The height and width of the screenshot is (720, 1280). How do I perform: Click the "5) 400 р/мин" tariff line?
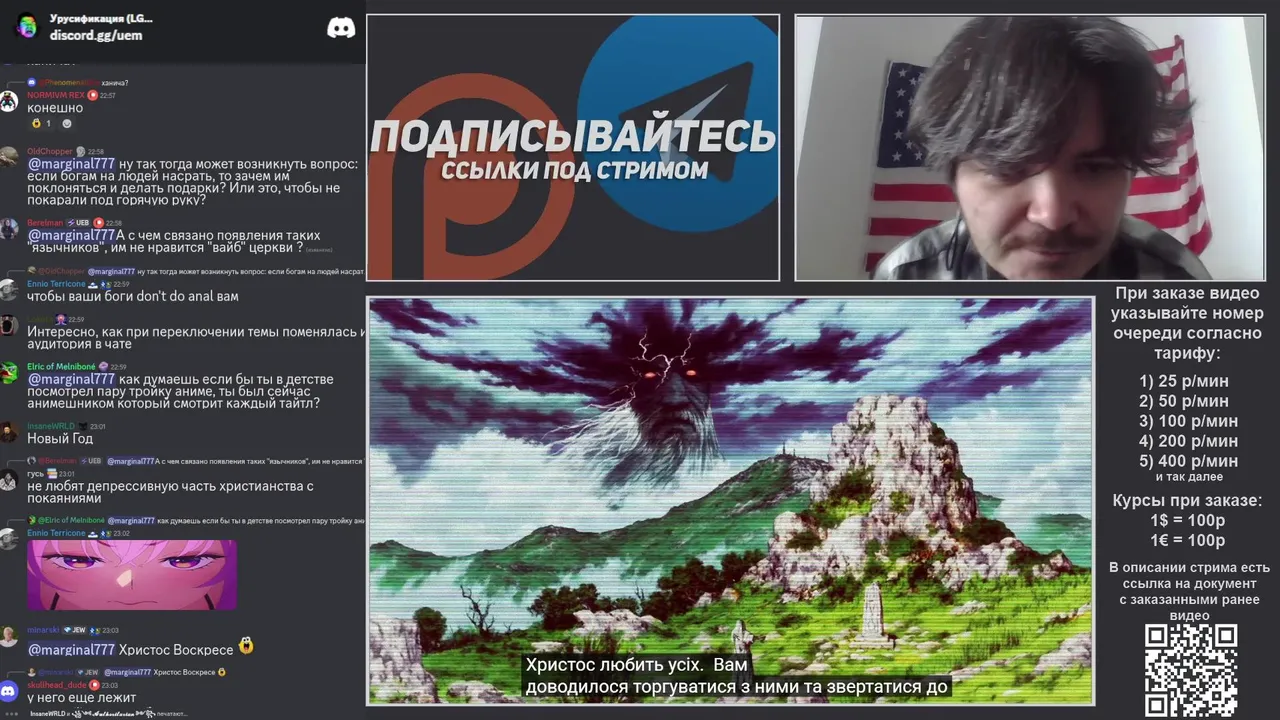click(x=1188, y=461)
